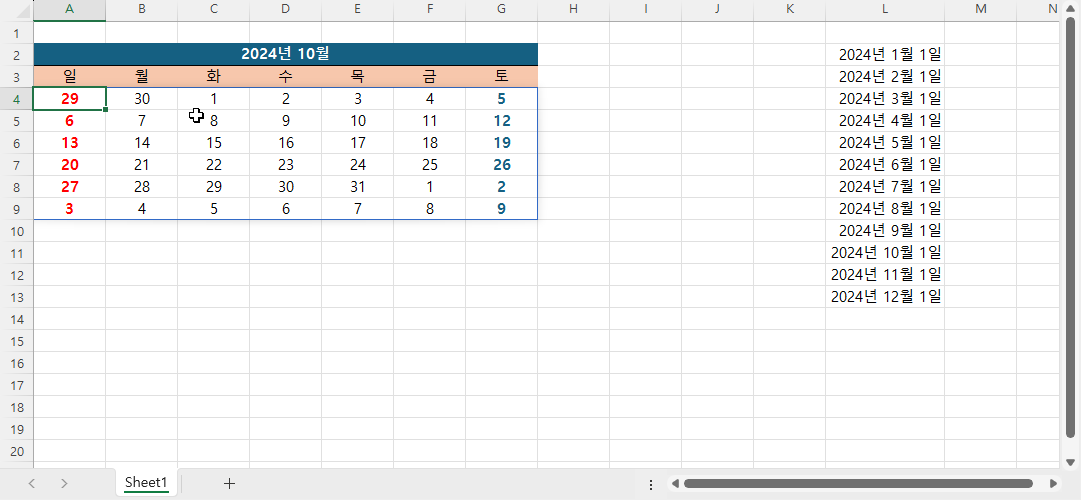Select the blue Saturday date 19
This screenshot has width=1081, height=500.
point(501,143)
